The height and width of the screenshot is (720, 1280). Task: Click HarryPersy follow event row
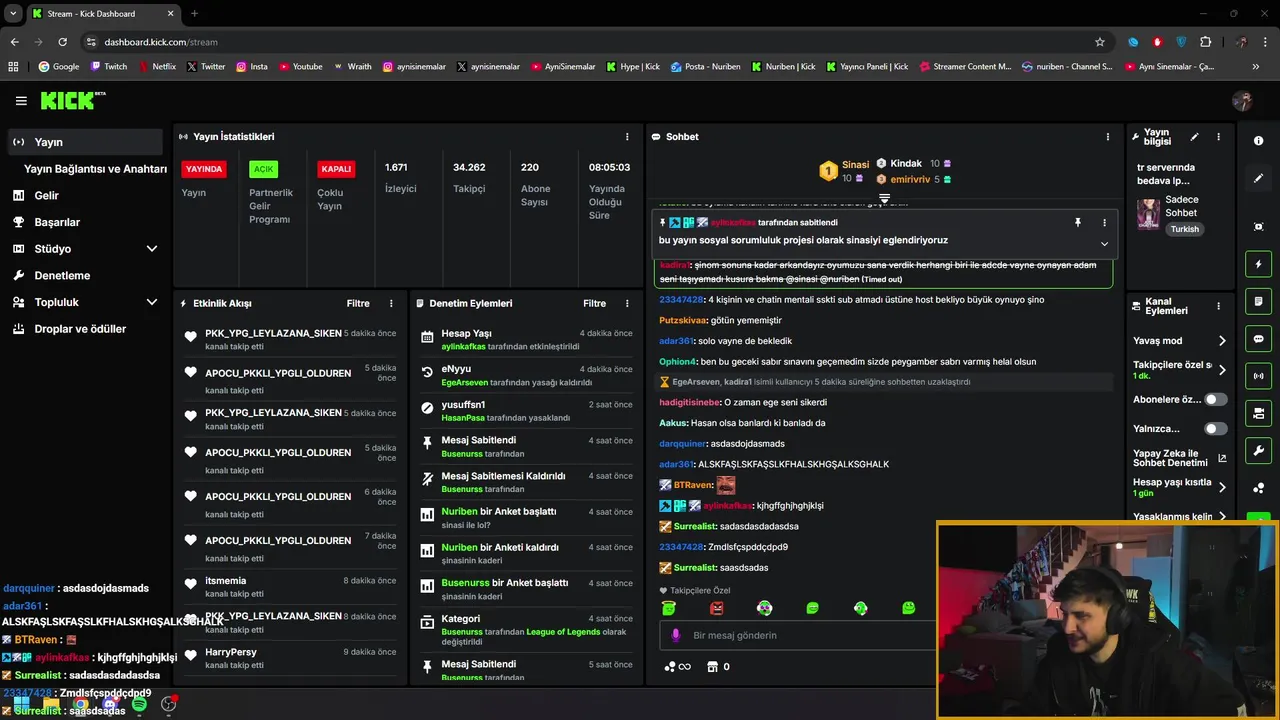[x=291, y=658]
